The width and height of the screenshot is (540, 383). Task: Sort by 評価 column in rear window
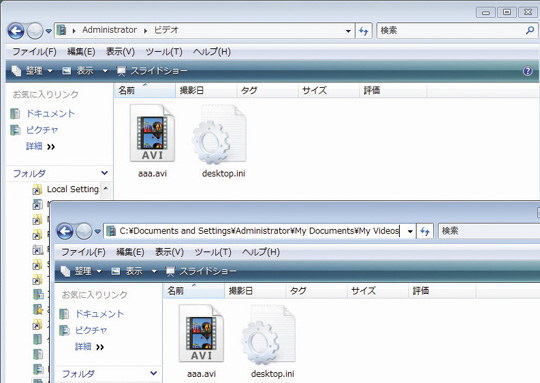(x=393, y=91)
